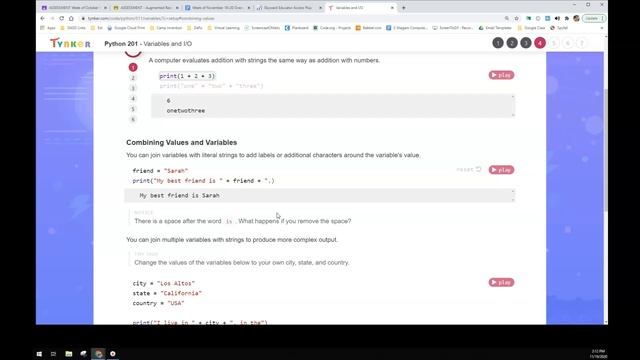Open the Email Templates bookmark
This screenshot has width=640, height=360.
click(495, 28)
